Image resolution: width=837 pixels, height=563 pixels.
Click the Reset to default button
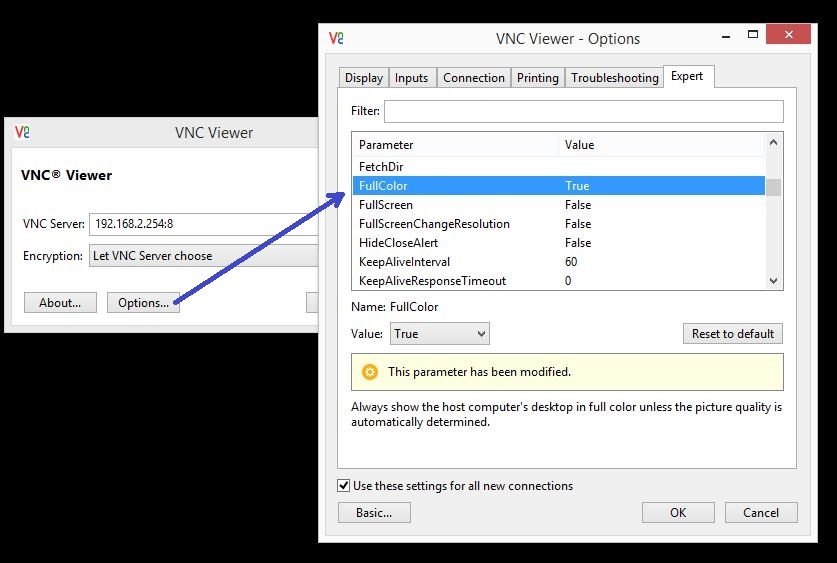[x=733, y=334]
